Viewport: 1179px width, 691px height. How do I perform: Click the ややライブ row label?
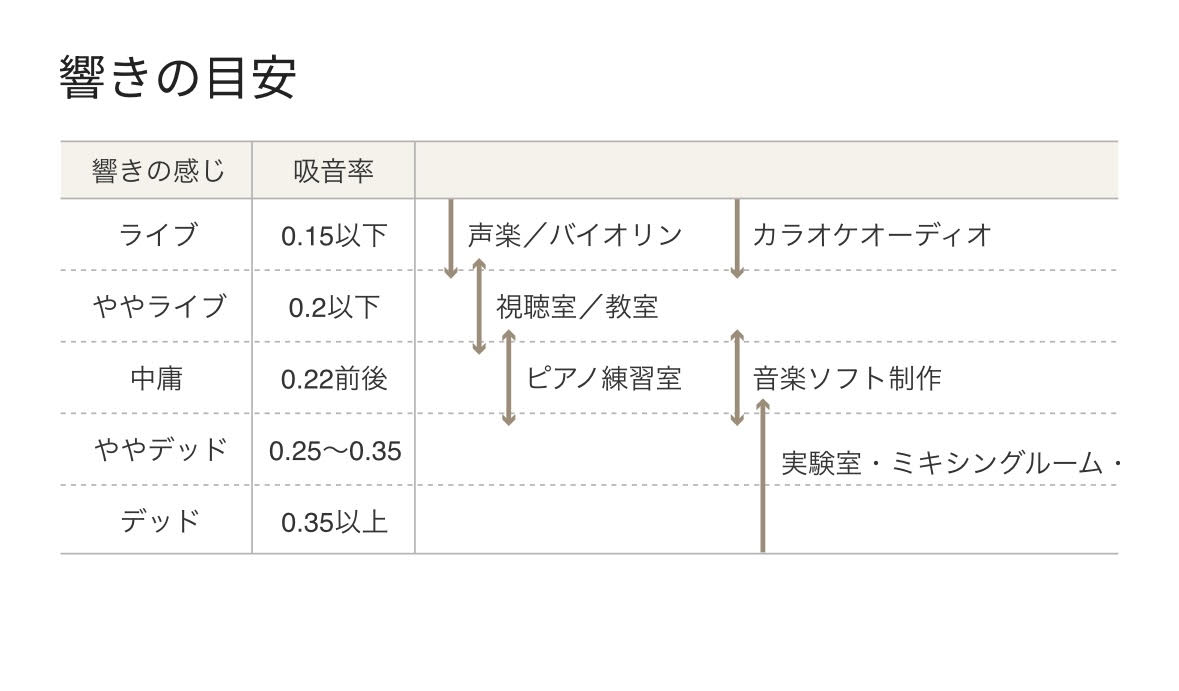click(x=159, y=306)
